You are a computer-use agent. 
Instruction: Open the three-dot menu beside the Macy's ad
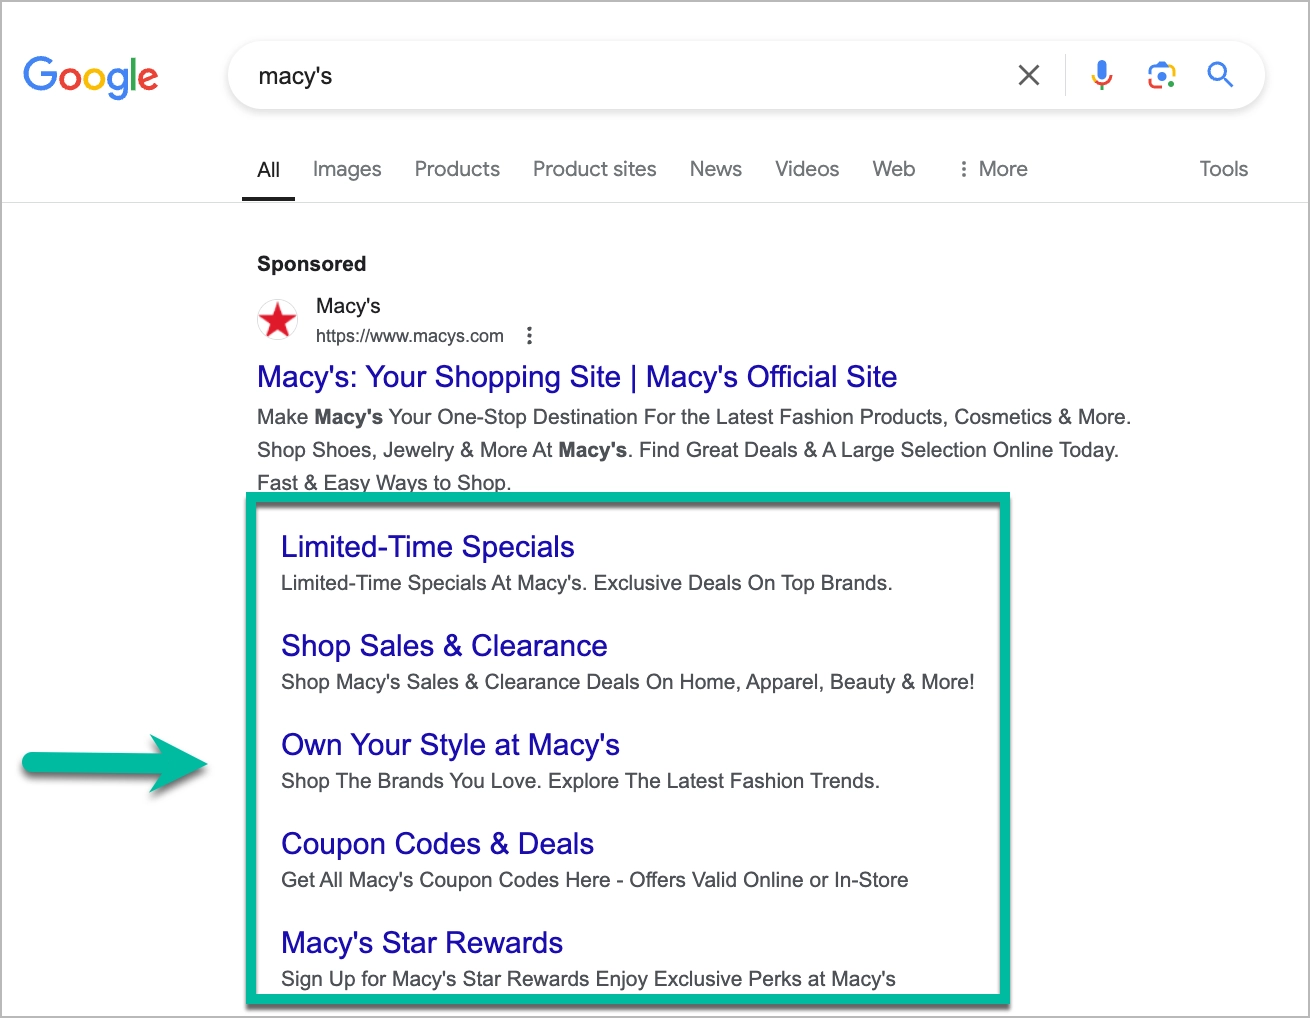point(529,336)
